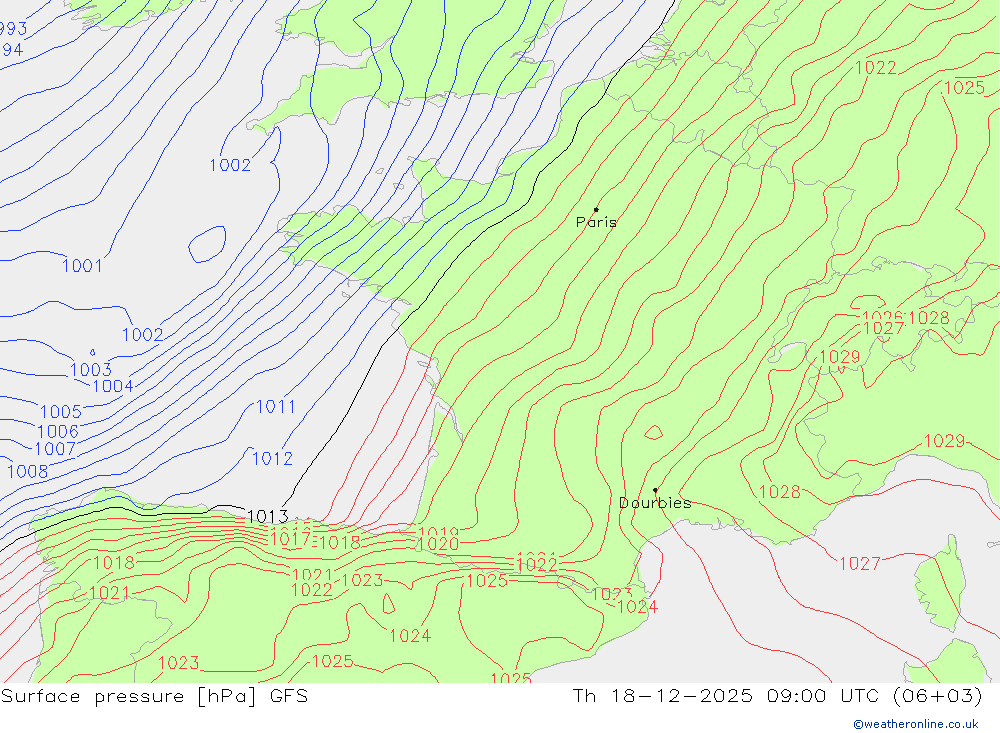
Task: Click the blue 1003 isobar label
Action: [x=91, y=369]
